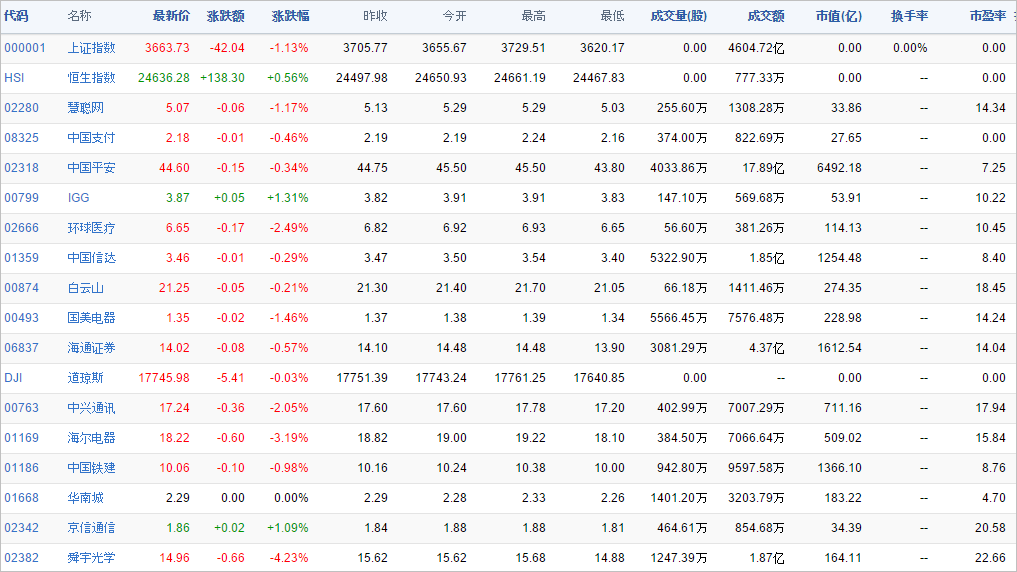Image resolution: width=1017 pixels, height=572 pixels.
Task: Select 上证指数 latest price 3663.73
Action: pos(167,48)
